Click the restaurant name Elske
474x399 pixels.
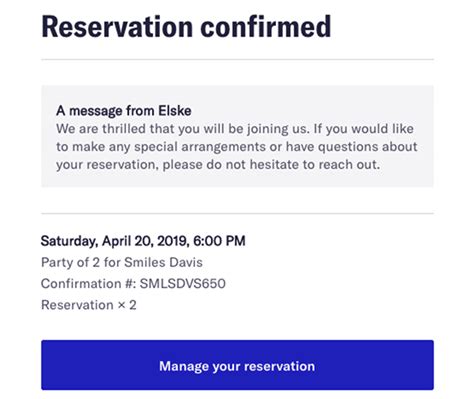tap(175, 111)
